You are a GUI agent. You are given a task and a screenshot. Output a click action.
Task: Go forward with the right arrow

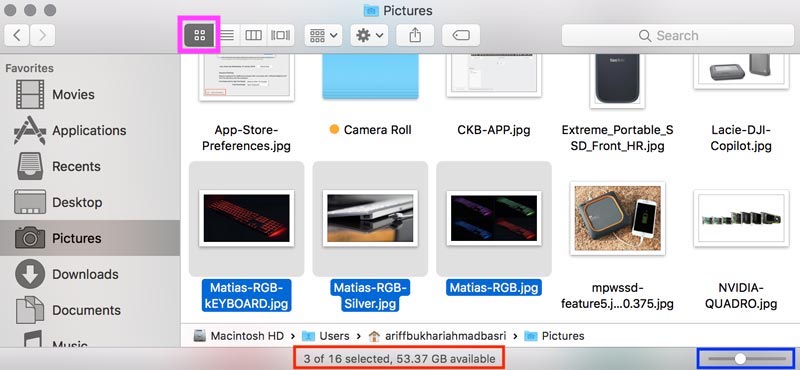[x=42, y=35]
